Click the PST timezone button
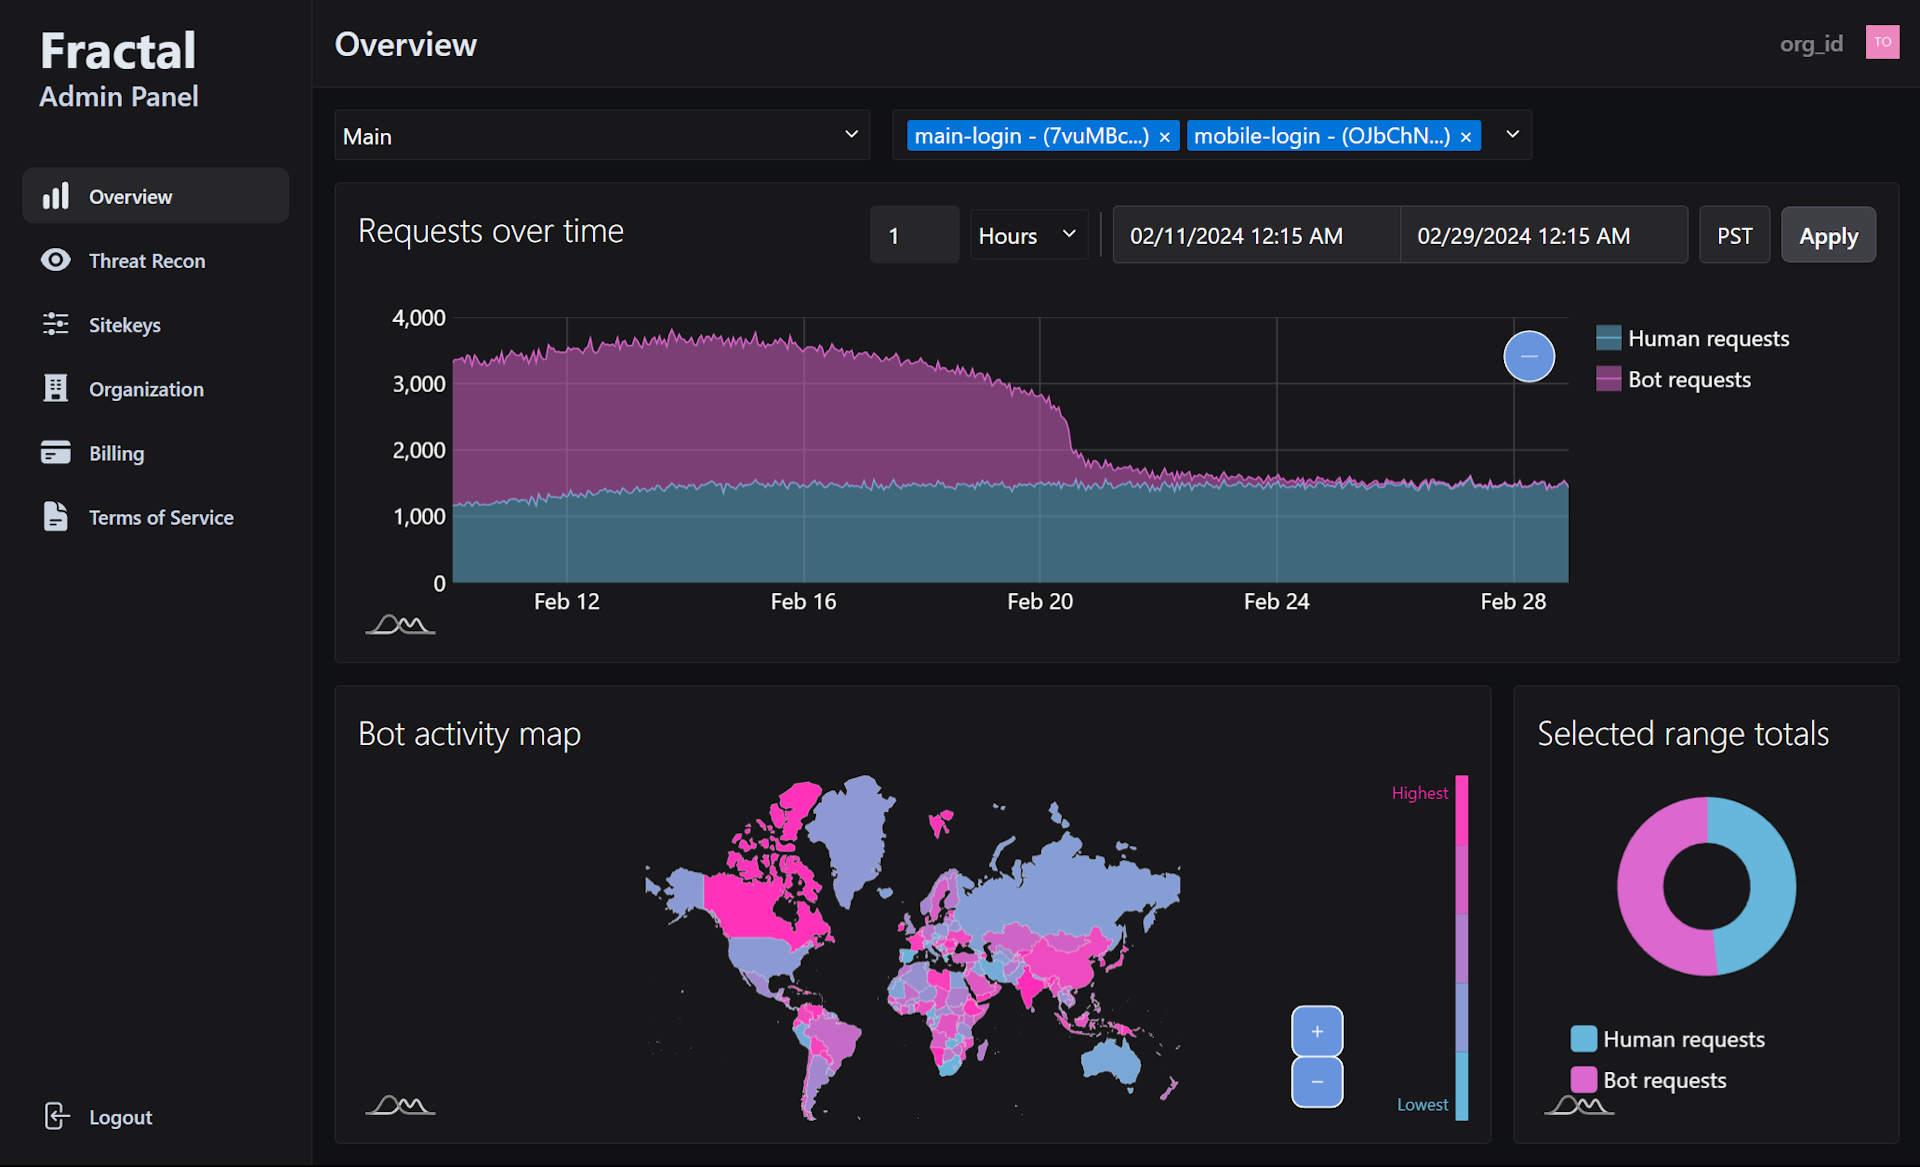The width and height of the screenshot is (1920, 1167). [1735, 235]
